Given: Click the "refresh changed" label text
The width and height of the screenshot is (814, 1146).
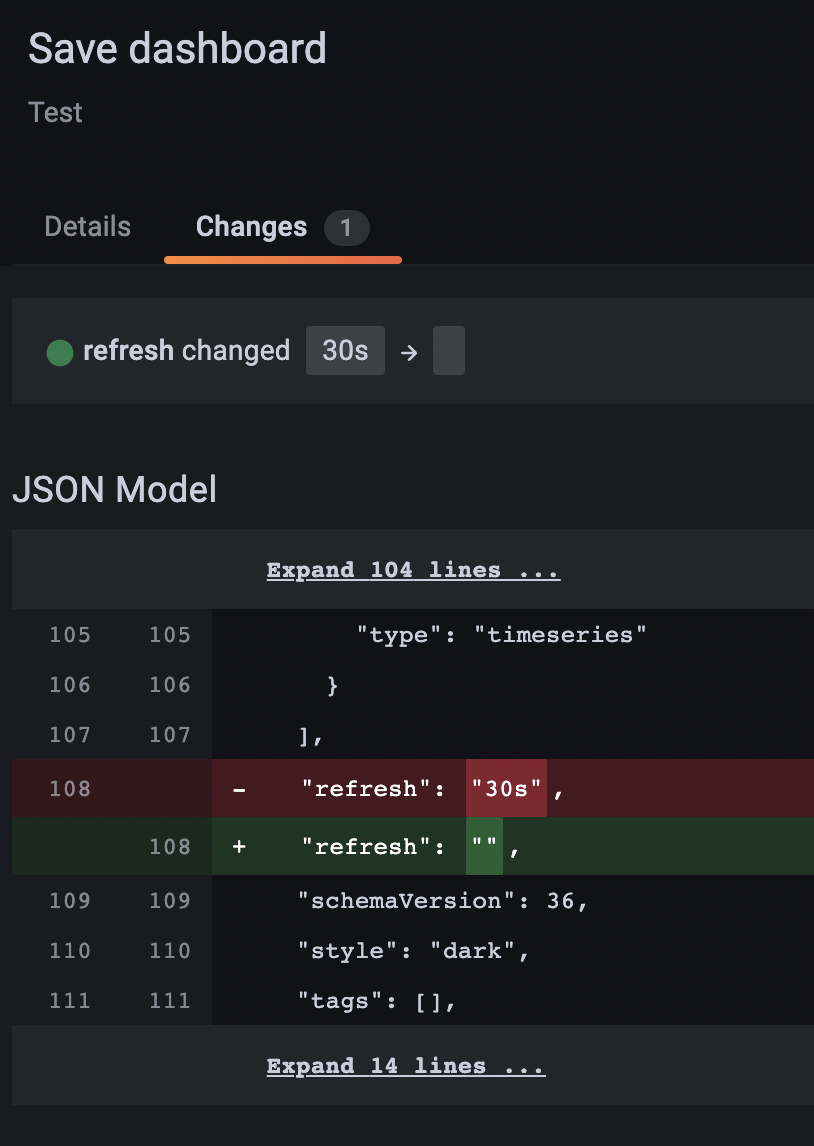Looking at the screenshot, I should (x=185, y=351).
